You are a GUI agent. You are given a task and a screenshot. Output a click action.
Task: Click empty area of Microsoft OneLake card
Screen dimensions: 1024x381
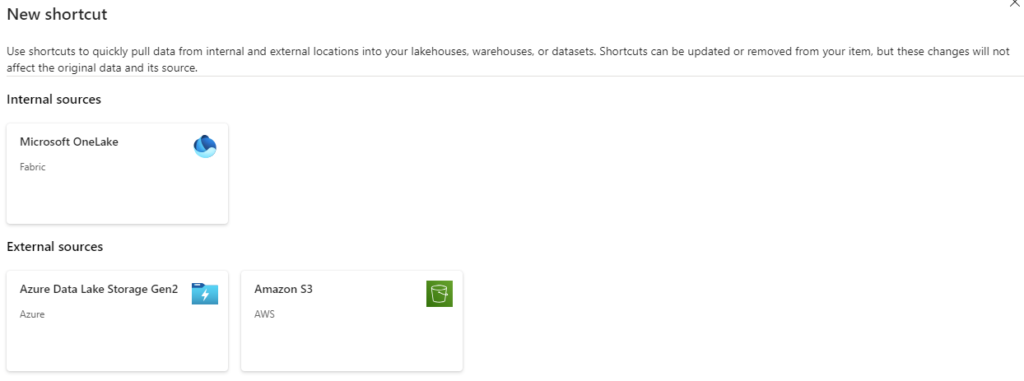pyautogui.click(x=118, y=199)
